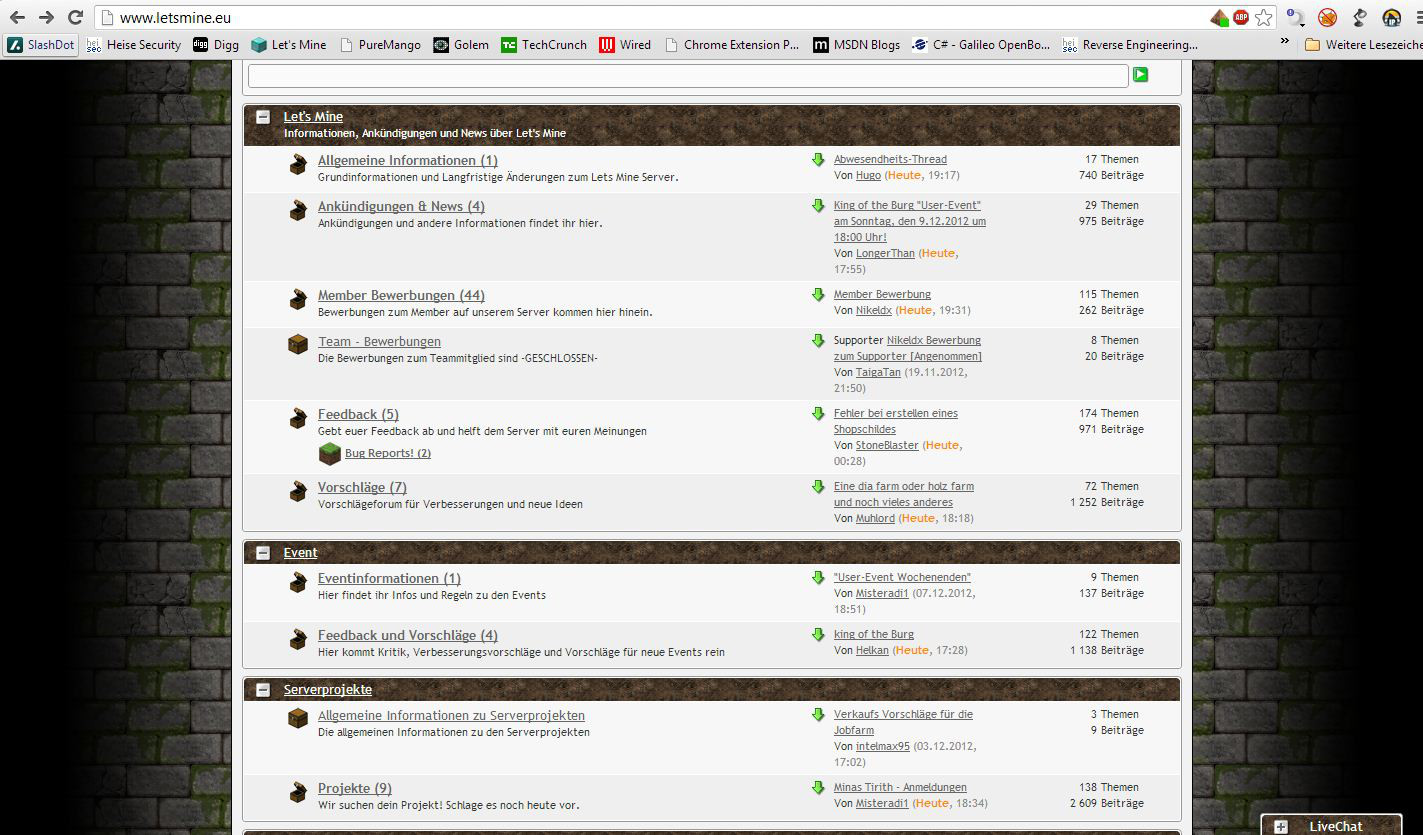Click the Adblock Plus icon in toolbar
The image size is (1423, 835).
click(x=1241, y=17)
